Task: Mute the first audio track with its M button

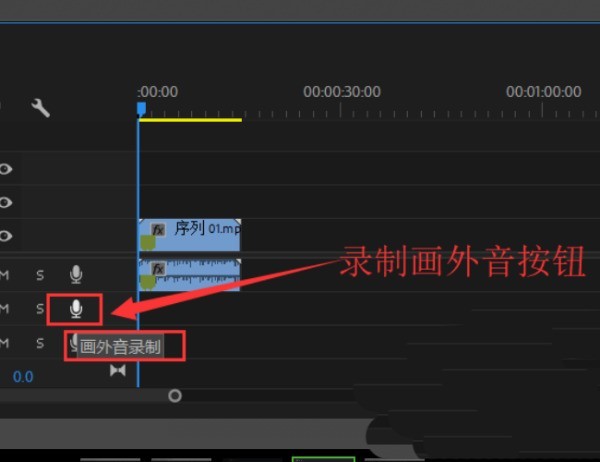Action: pos(5,275)
